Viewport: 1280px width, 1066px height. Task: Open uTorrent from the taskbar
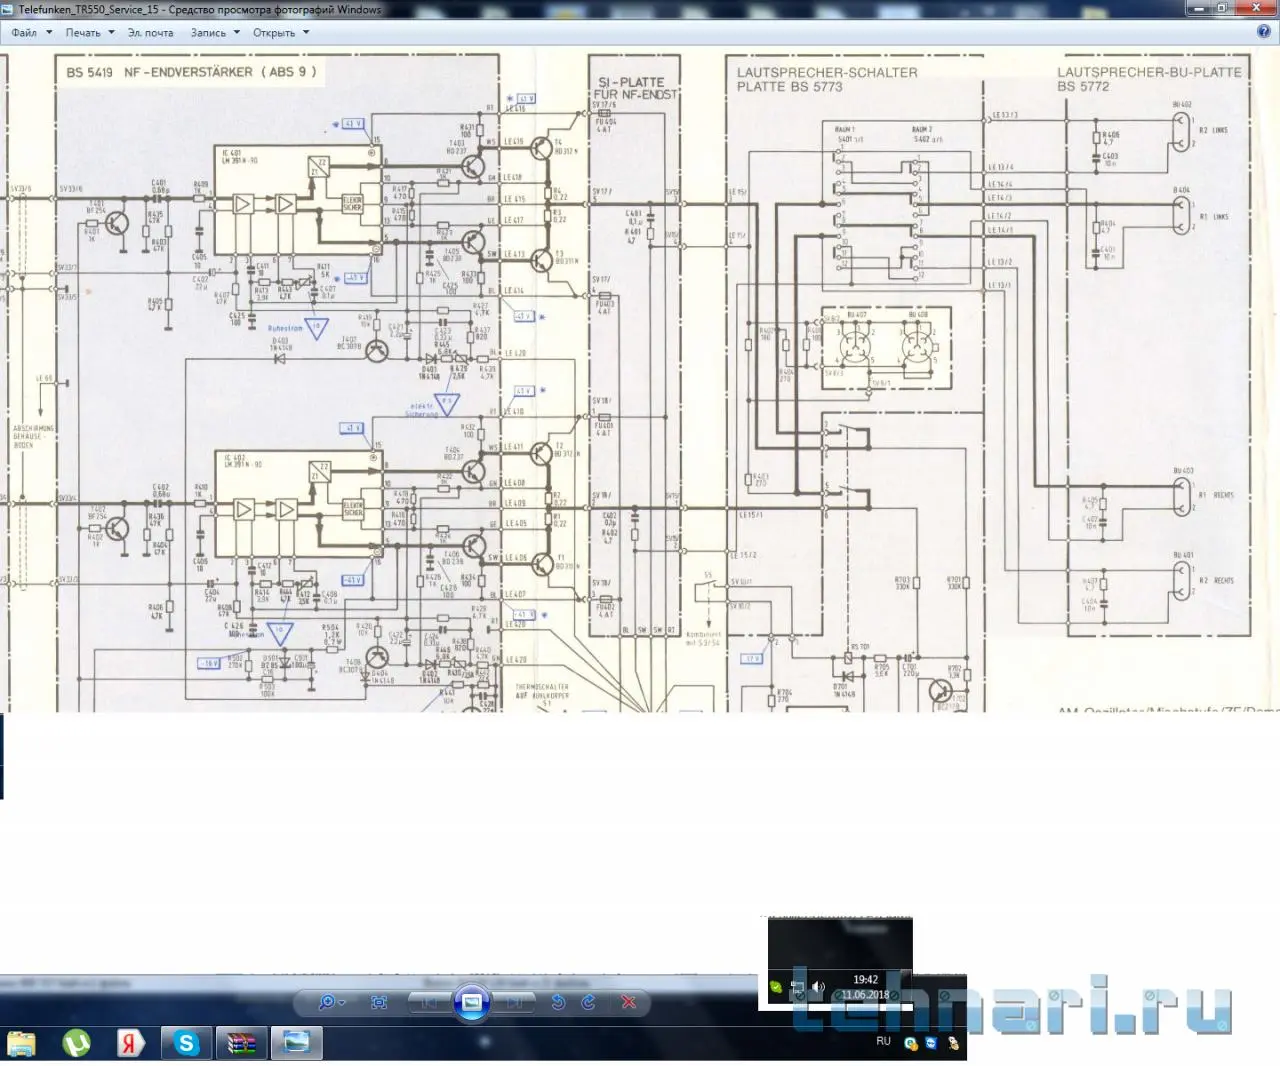pos(77,1043)
